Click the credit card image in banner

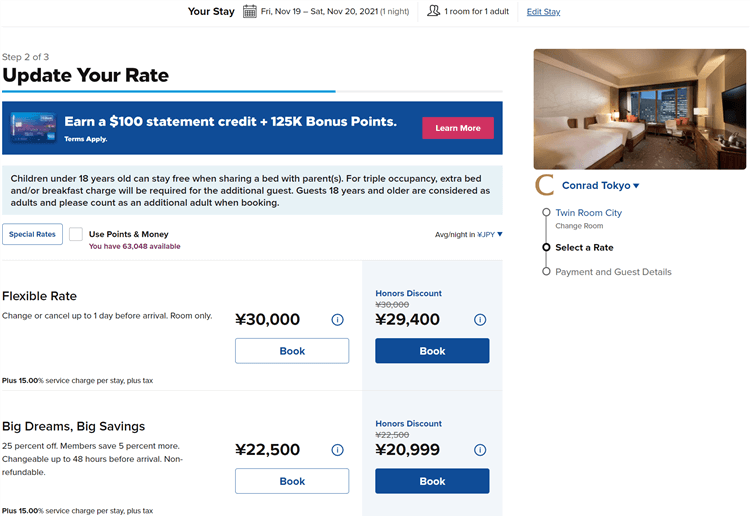(x=32, y=127)
